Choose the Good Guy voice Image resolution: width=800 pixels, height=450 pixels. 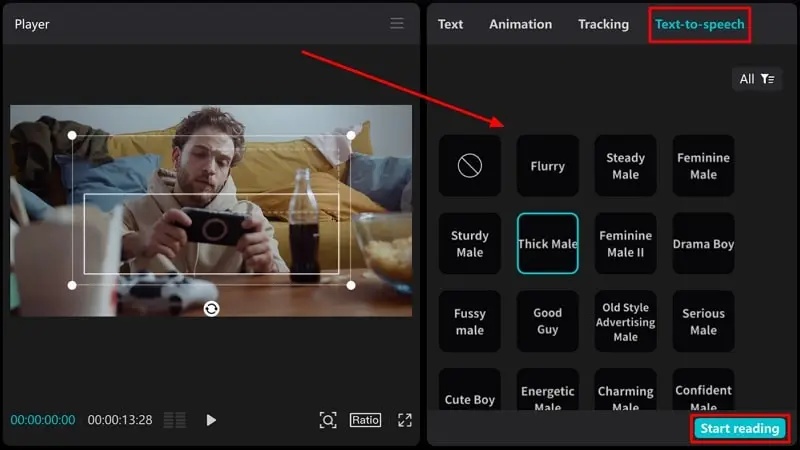tap(547, 321)
